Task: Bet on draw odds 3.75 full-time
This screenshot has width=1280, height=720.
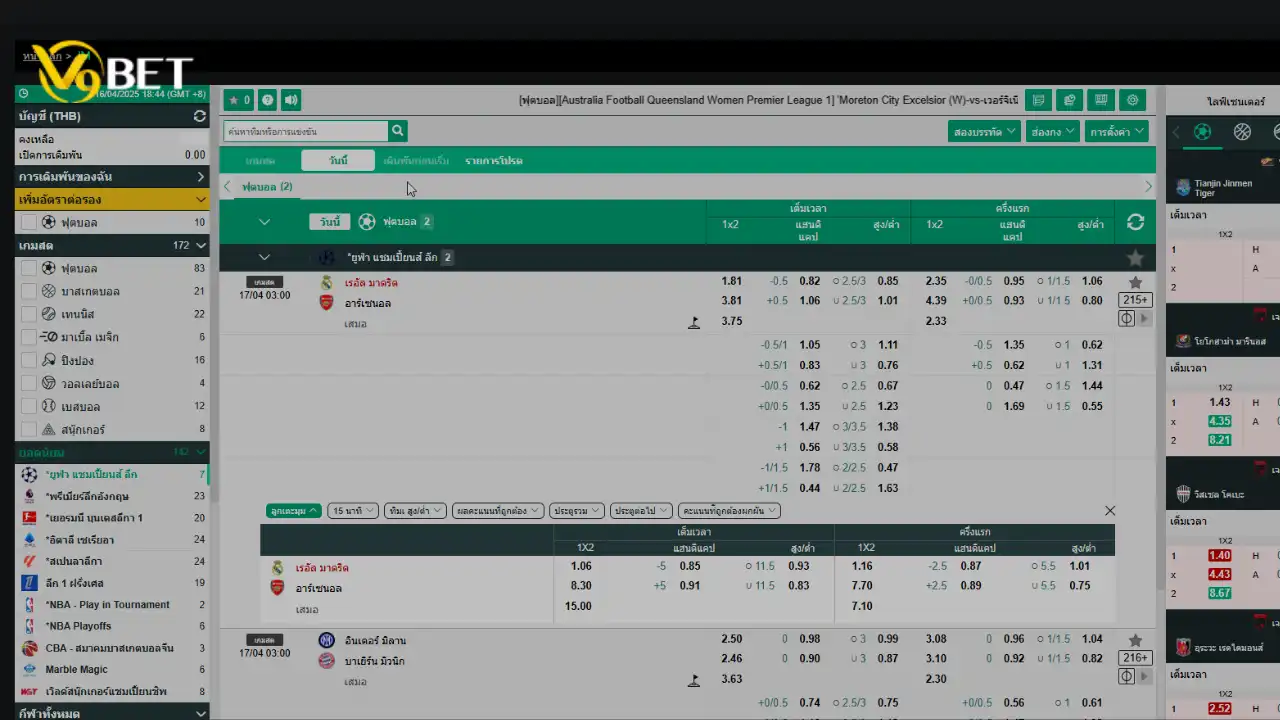Action: pyautogui.click(x=732, y=321)
